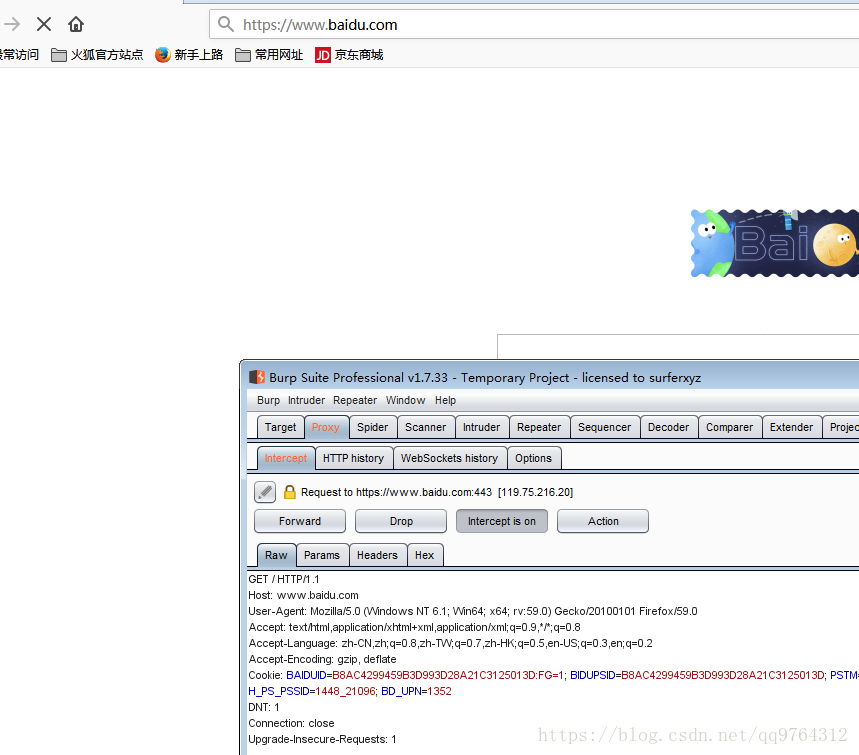The width and height of the screenshot is (859, 755).
Task: Open the Burp menu
Action: tap(268, 401)
